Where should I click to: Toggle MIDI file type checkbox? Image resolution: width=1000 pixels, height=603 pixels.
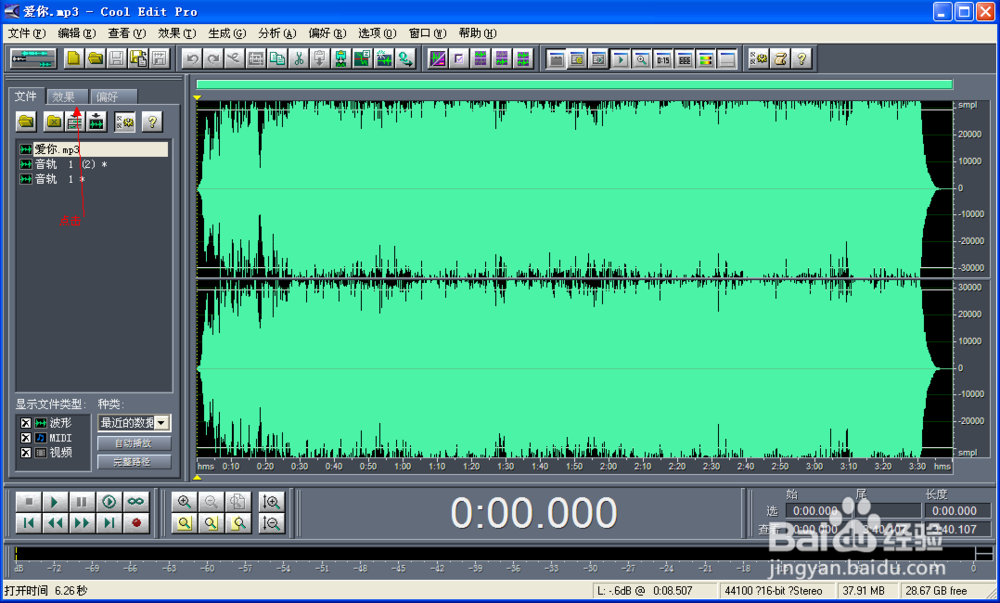[26, 438]
